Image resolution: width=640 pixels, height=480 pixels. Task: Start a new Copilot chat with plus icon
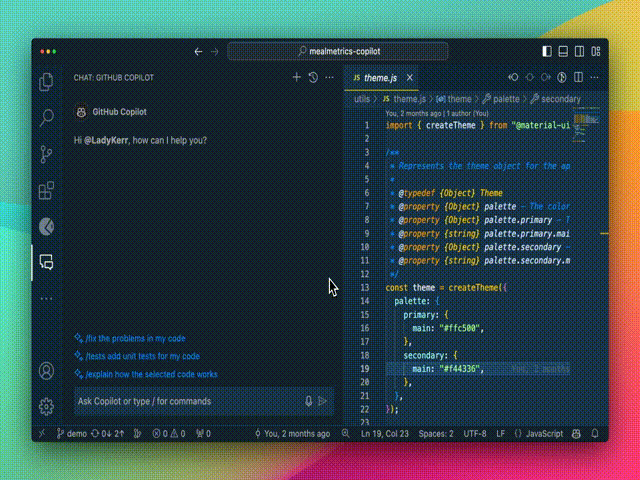296,77
